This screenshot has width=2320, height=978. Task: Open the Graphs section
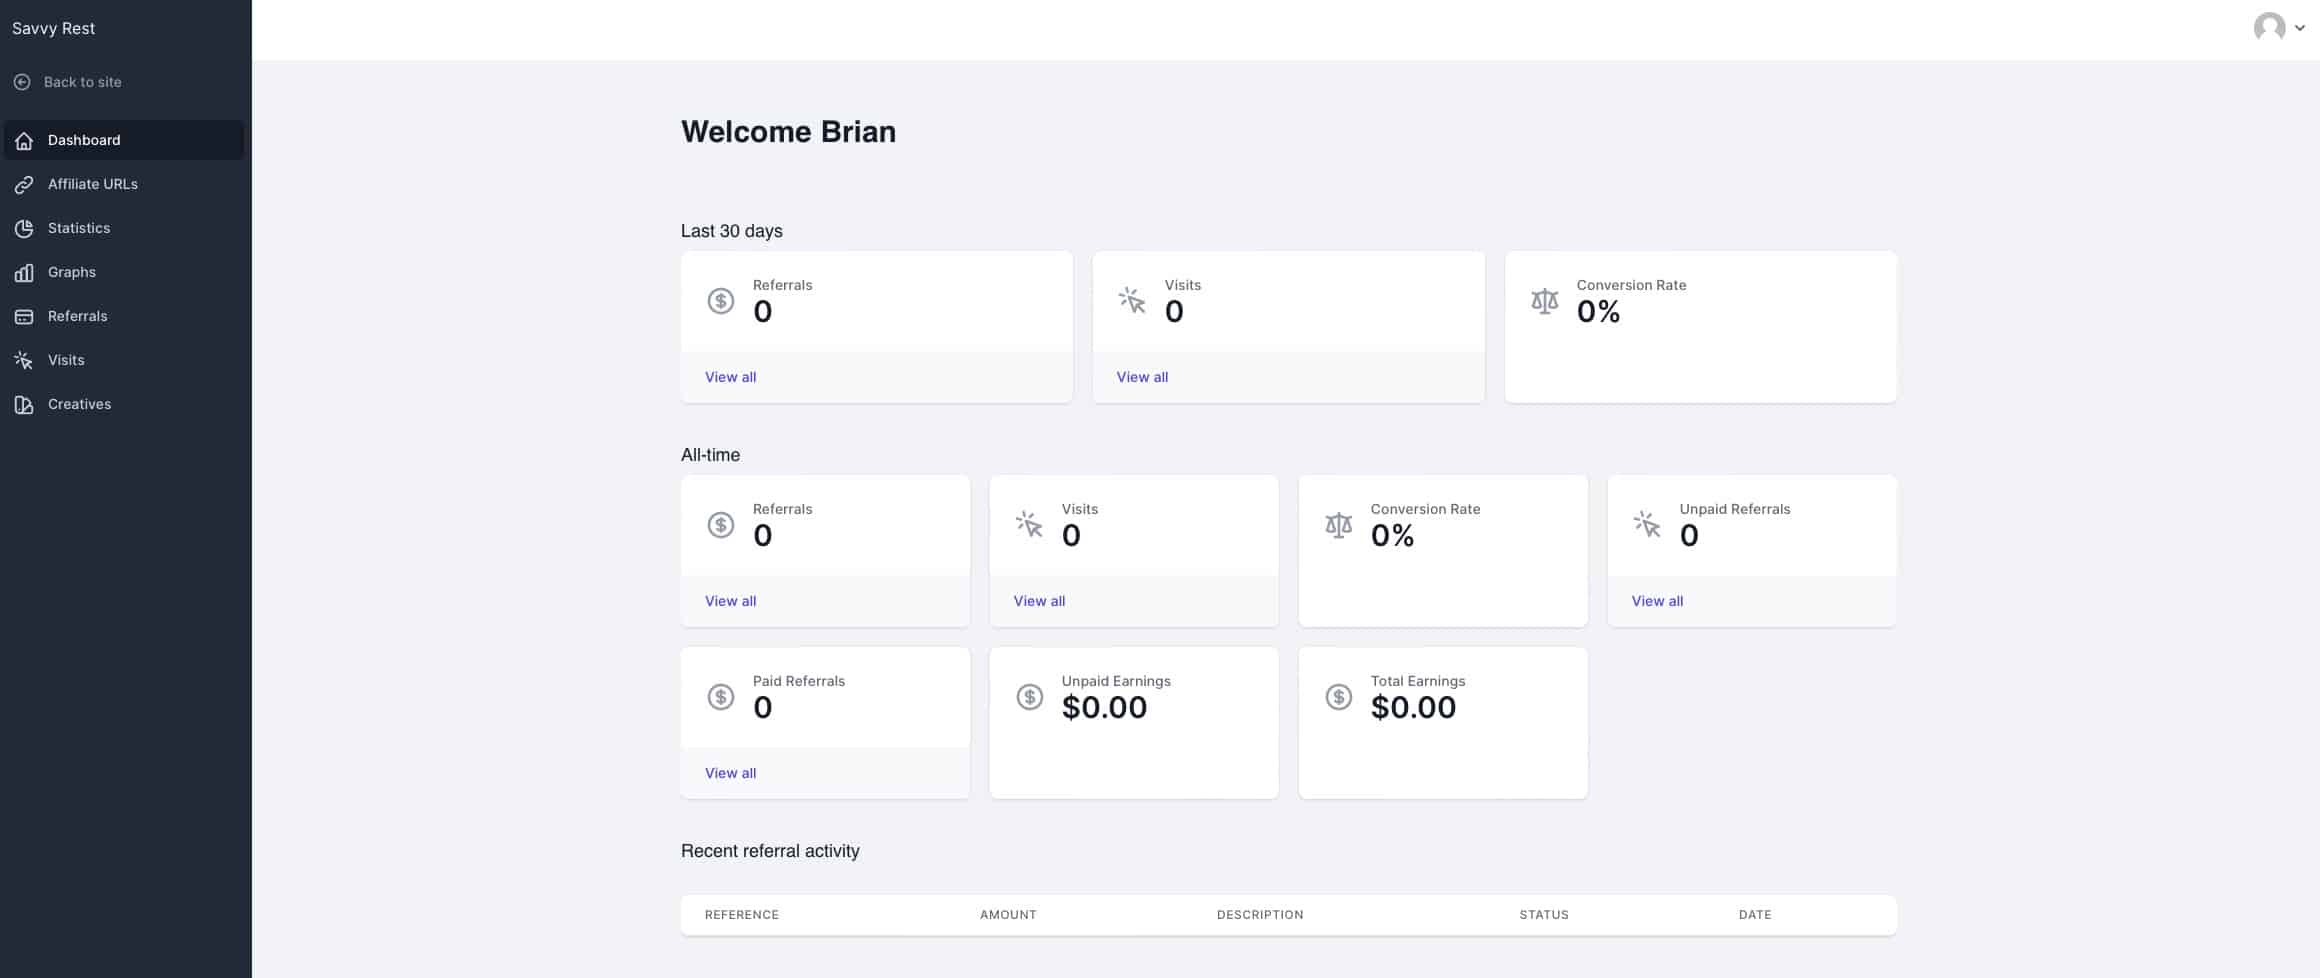point(124,272)
